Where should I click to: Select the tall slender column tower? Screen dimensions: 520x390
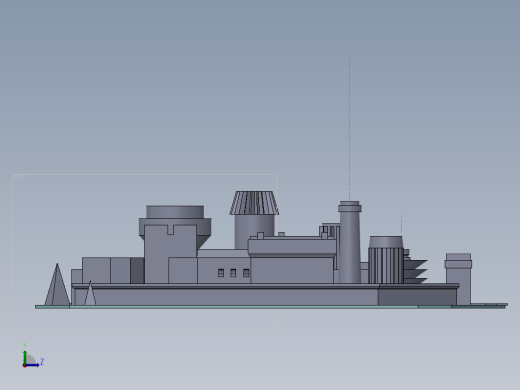coord(350,242)
